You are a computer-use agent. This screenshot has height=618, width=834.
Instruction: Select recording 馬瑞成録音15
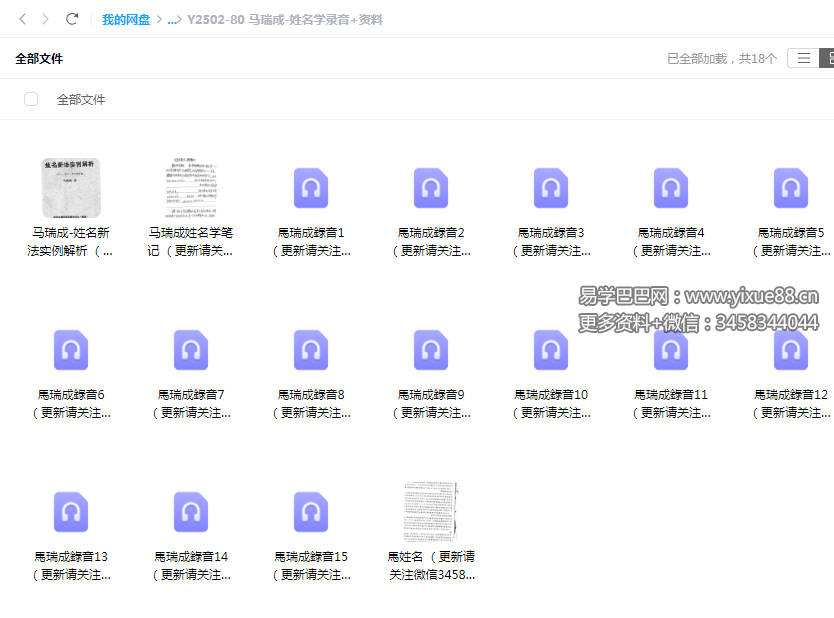click(x=310, y=512)
